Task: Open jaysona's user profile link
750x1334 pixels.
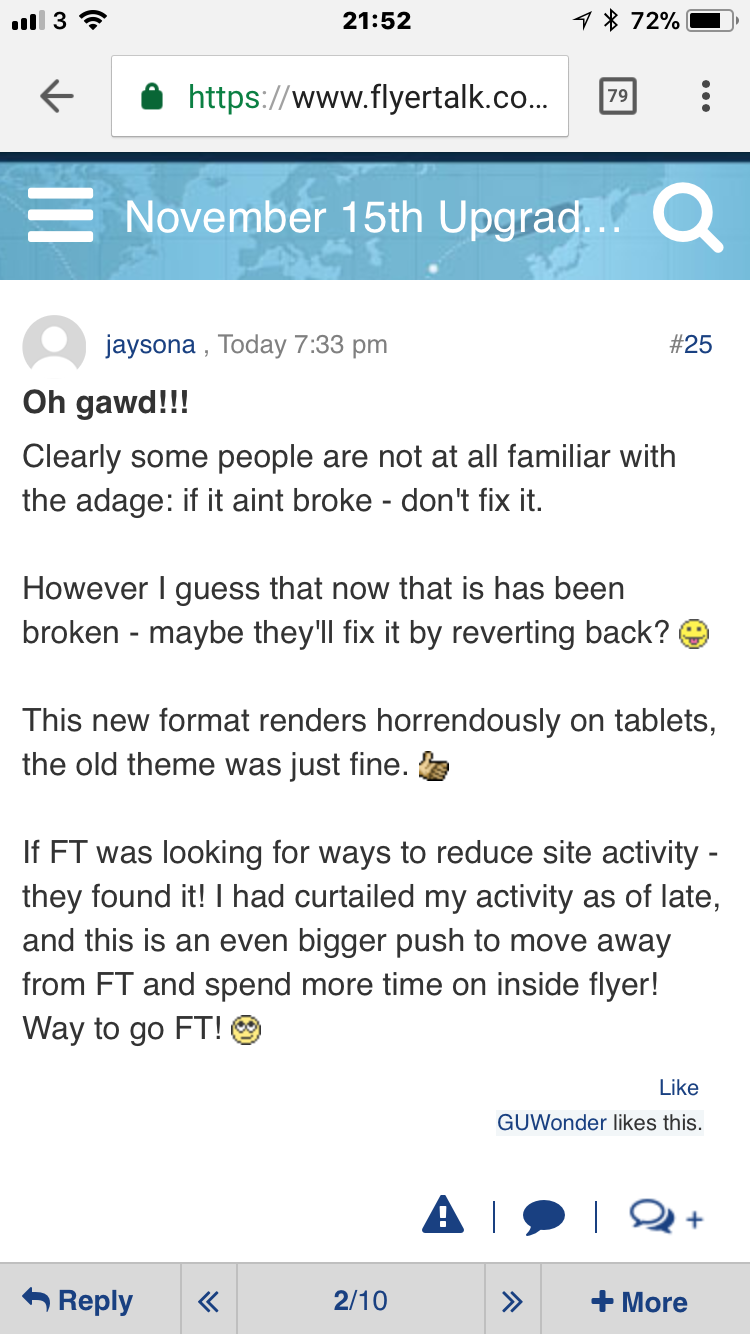Action: pos(150,345)
